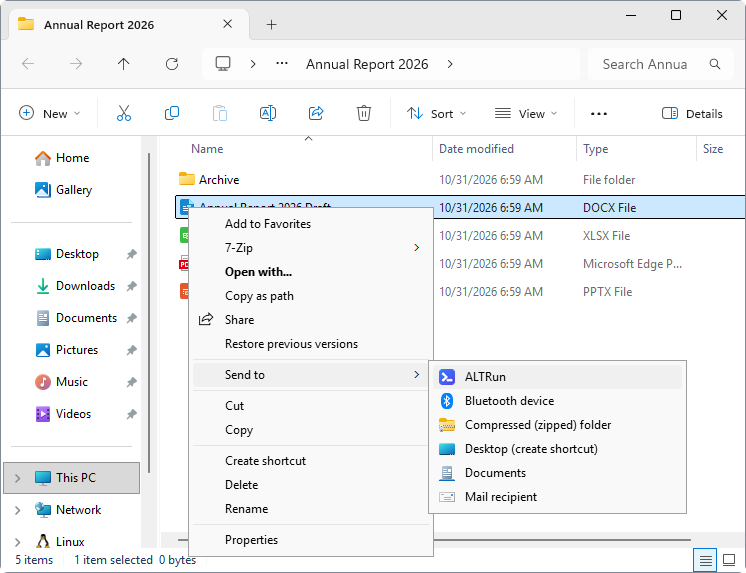Add a new tab
The width and height of the screenshot is (746, 573).
[x=271, y=25]
